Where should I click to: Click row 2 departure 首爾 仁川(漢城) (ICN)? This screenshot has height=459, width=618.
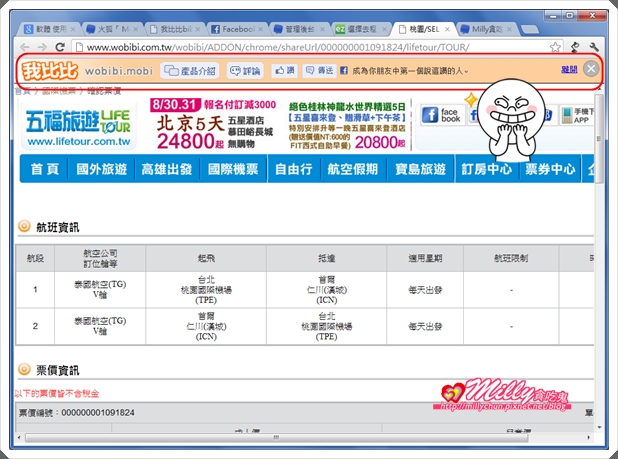tap(206, 326)
